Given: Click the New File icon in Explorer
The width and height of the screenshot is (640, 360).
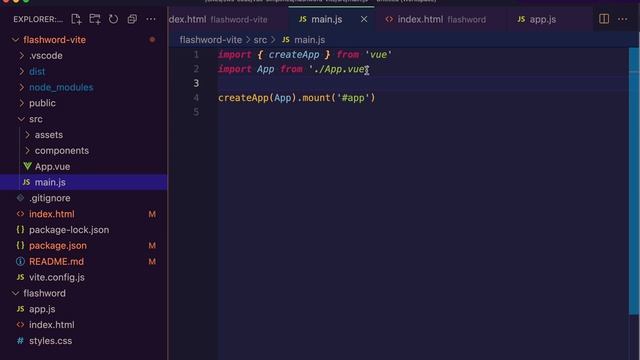Looking at the screenshot, I should pyautogui.click(x=76, y=19).
